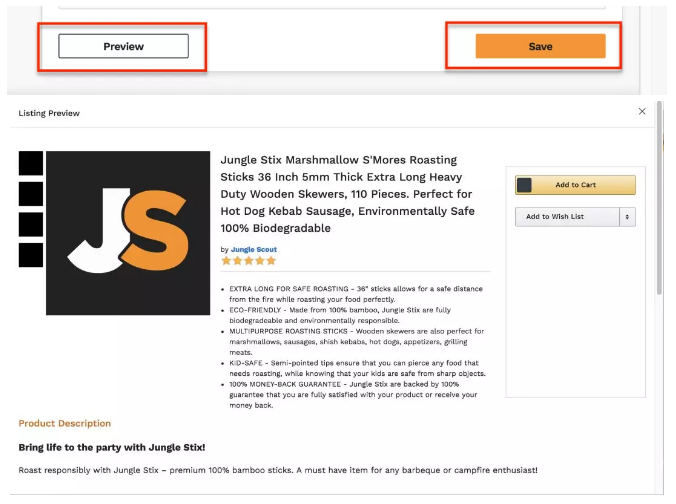Click the Listing Preview header label
The width and height of the screenshot is (676, 504).
click(x=49, y=113)
